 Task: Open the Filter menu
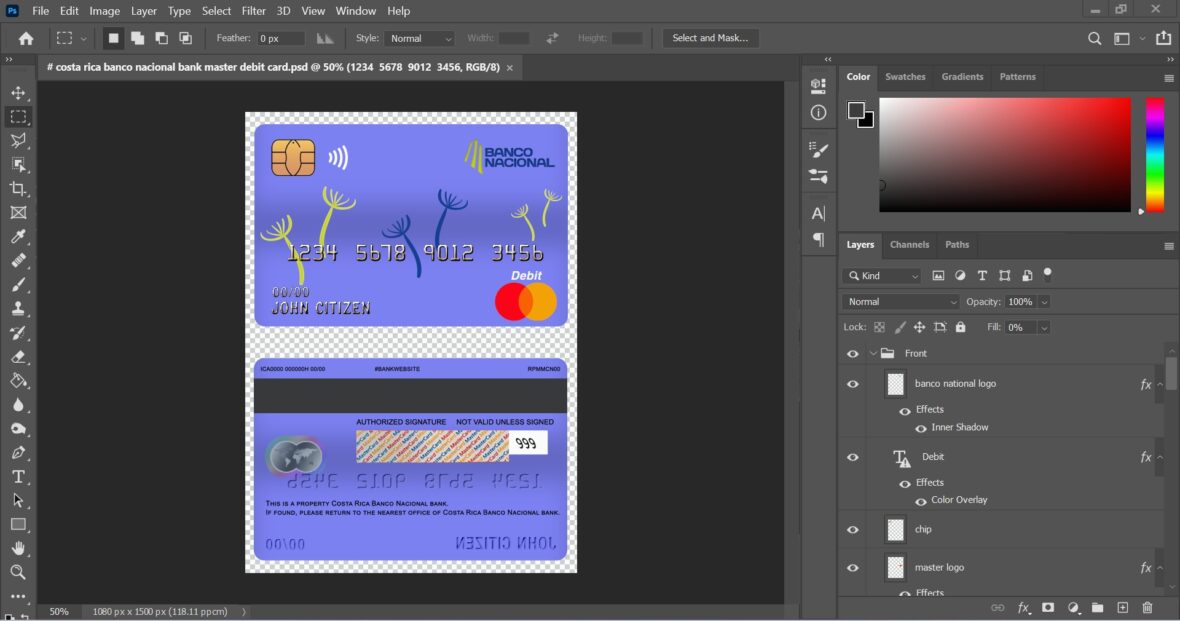[254, 11]
